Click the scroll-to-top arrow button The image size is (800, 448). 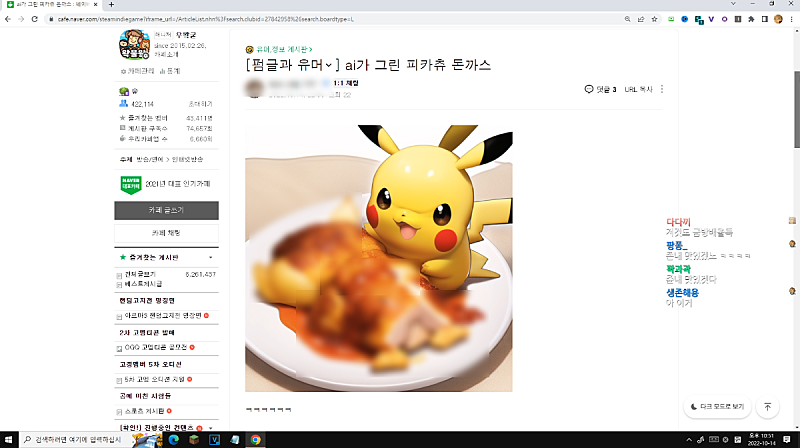pyautogui.click(x=767, y=407)
